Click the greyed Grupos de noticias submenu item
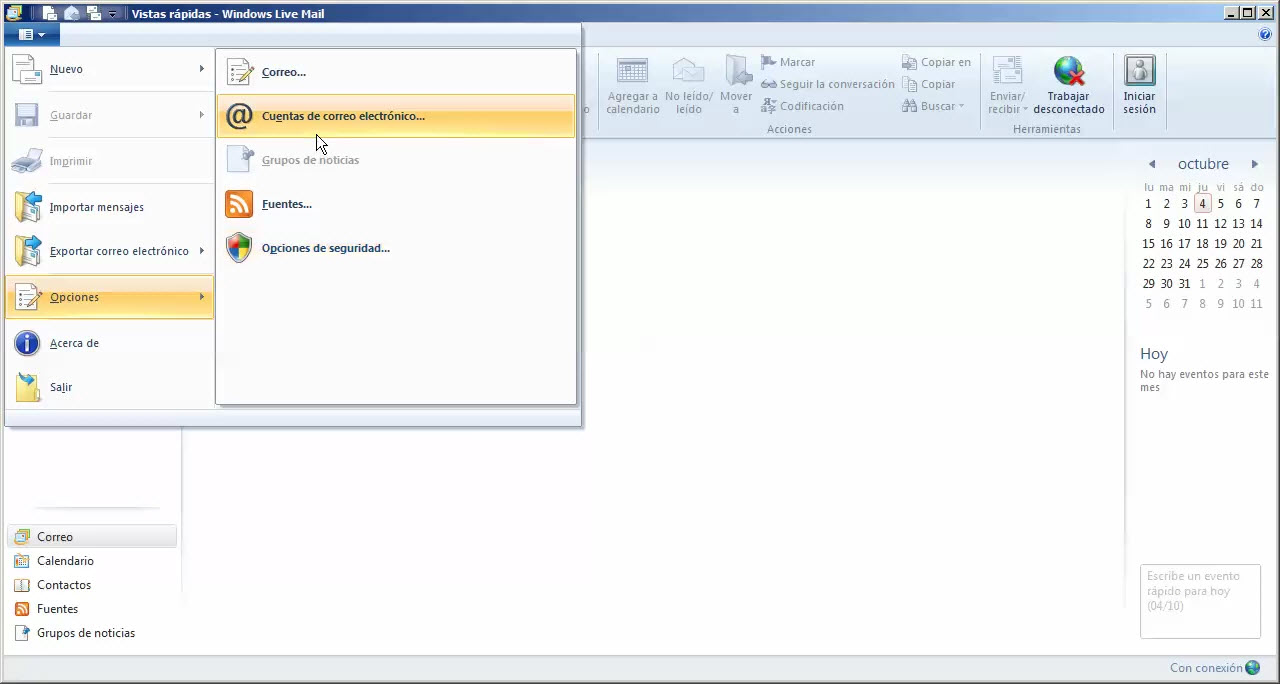This screenshot has height=684, width=1280. (396, 160)
